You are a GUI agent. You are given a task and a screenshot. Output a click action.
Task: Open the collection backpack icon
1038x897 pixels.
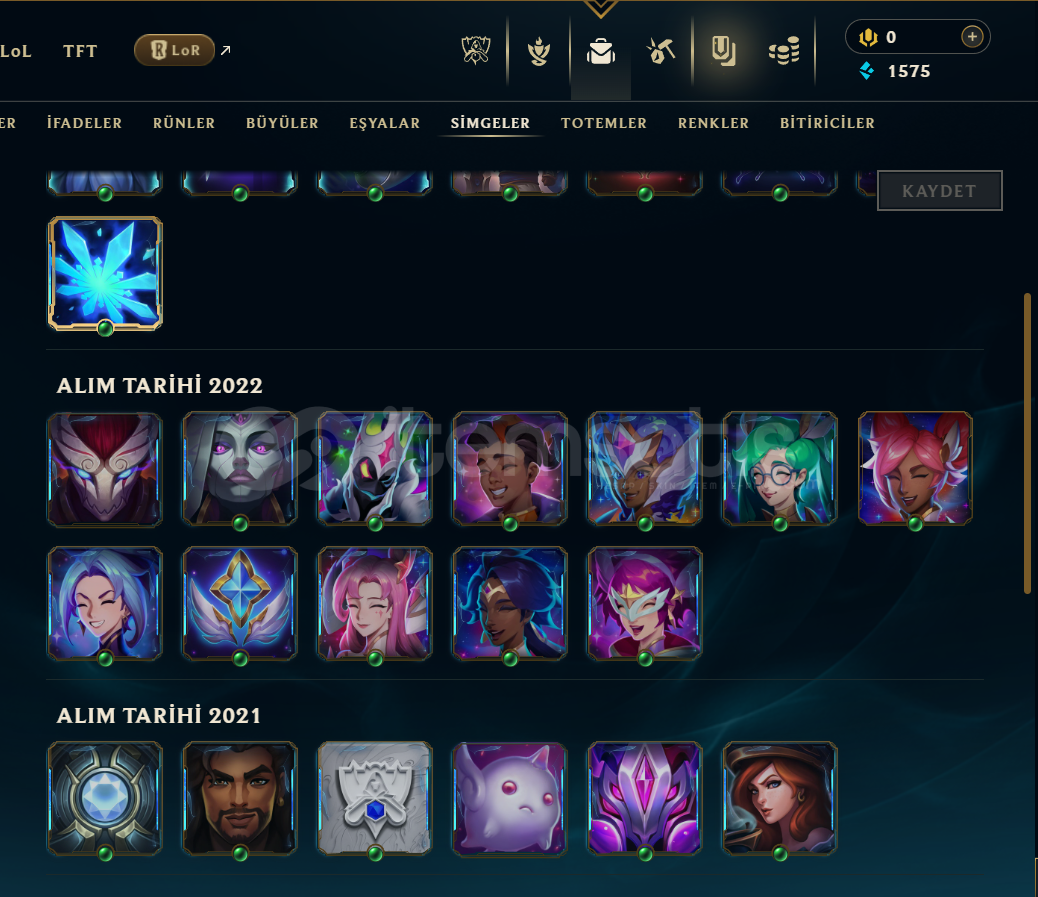pos(601,51)
